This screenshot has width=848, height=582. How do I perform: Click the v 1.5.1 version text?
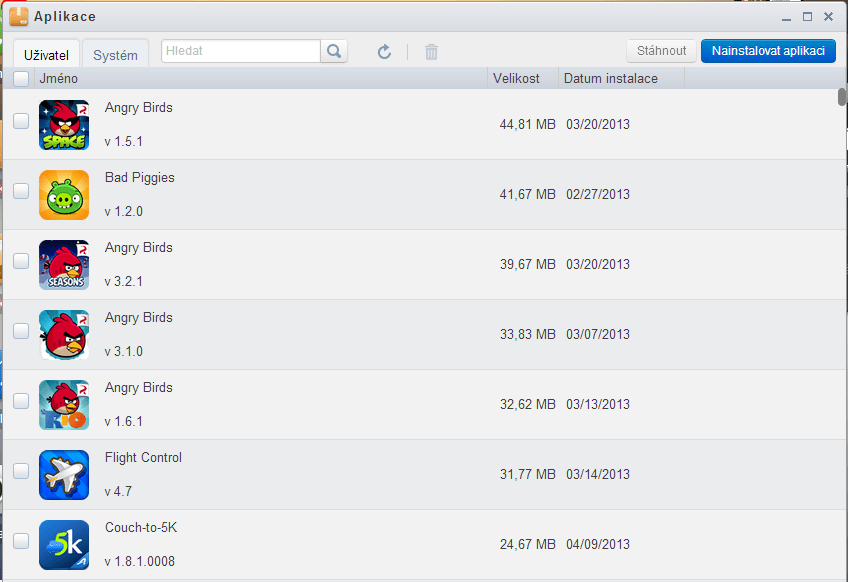click(x=124, y=142)
